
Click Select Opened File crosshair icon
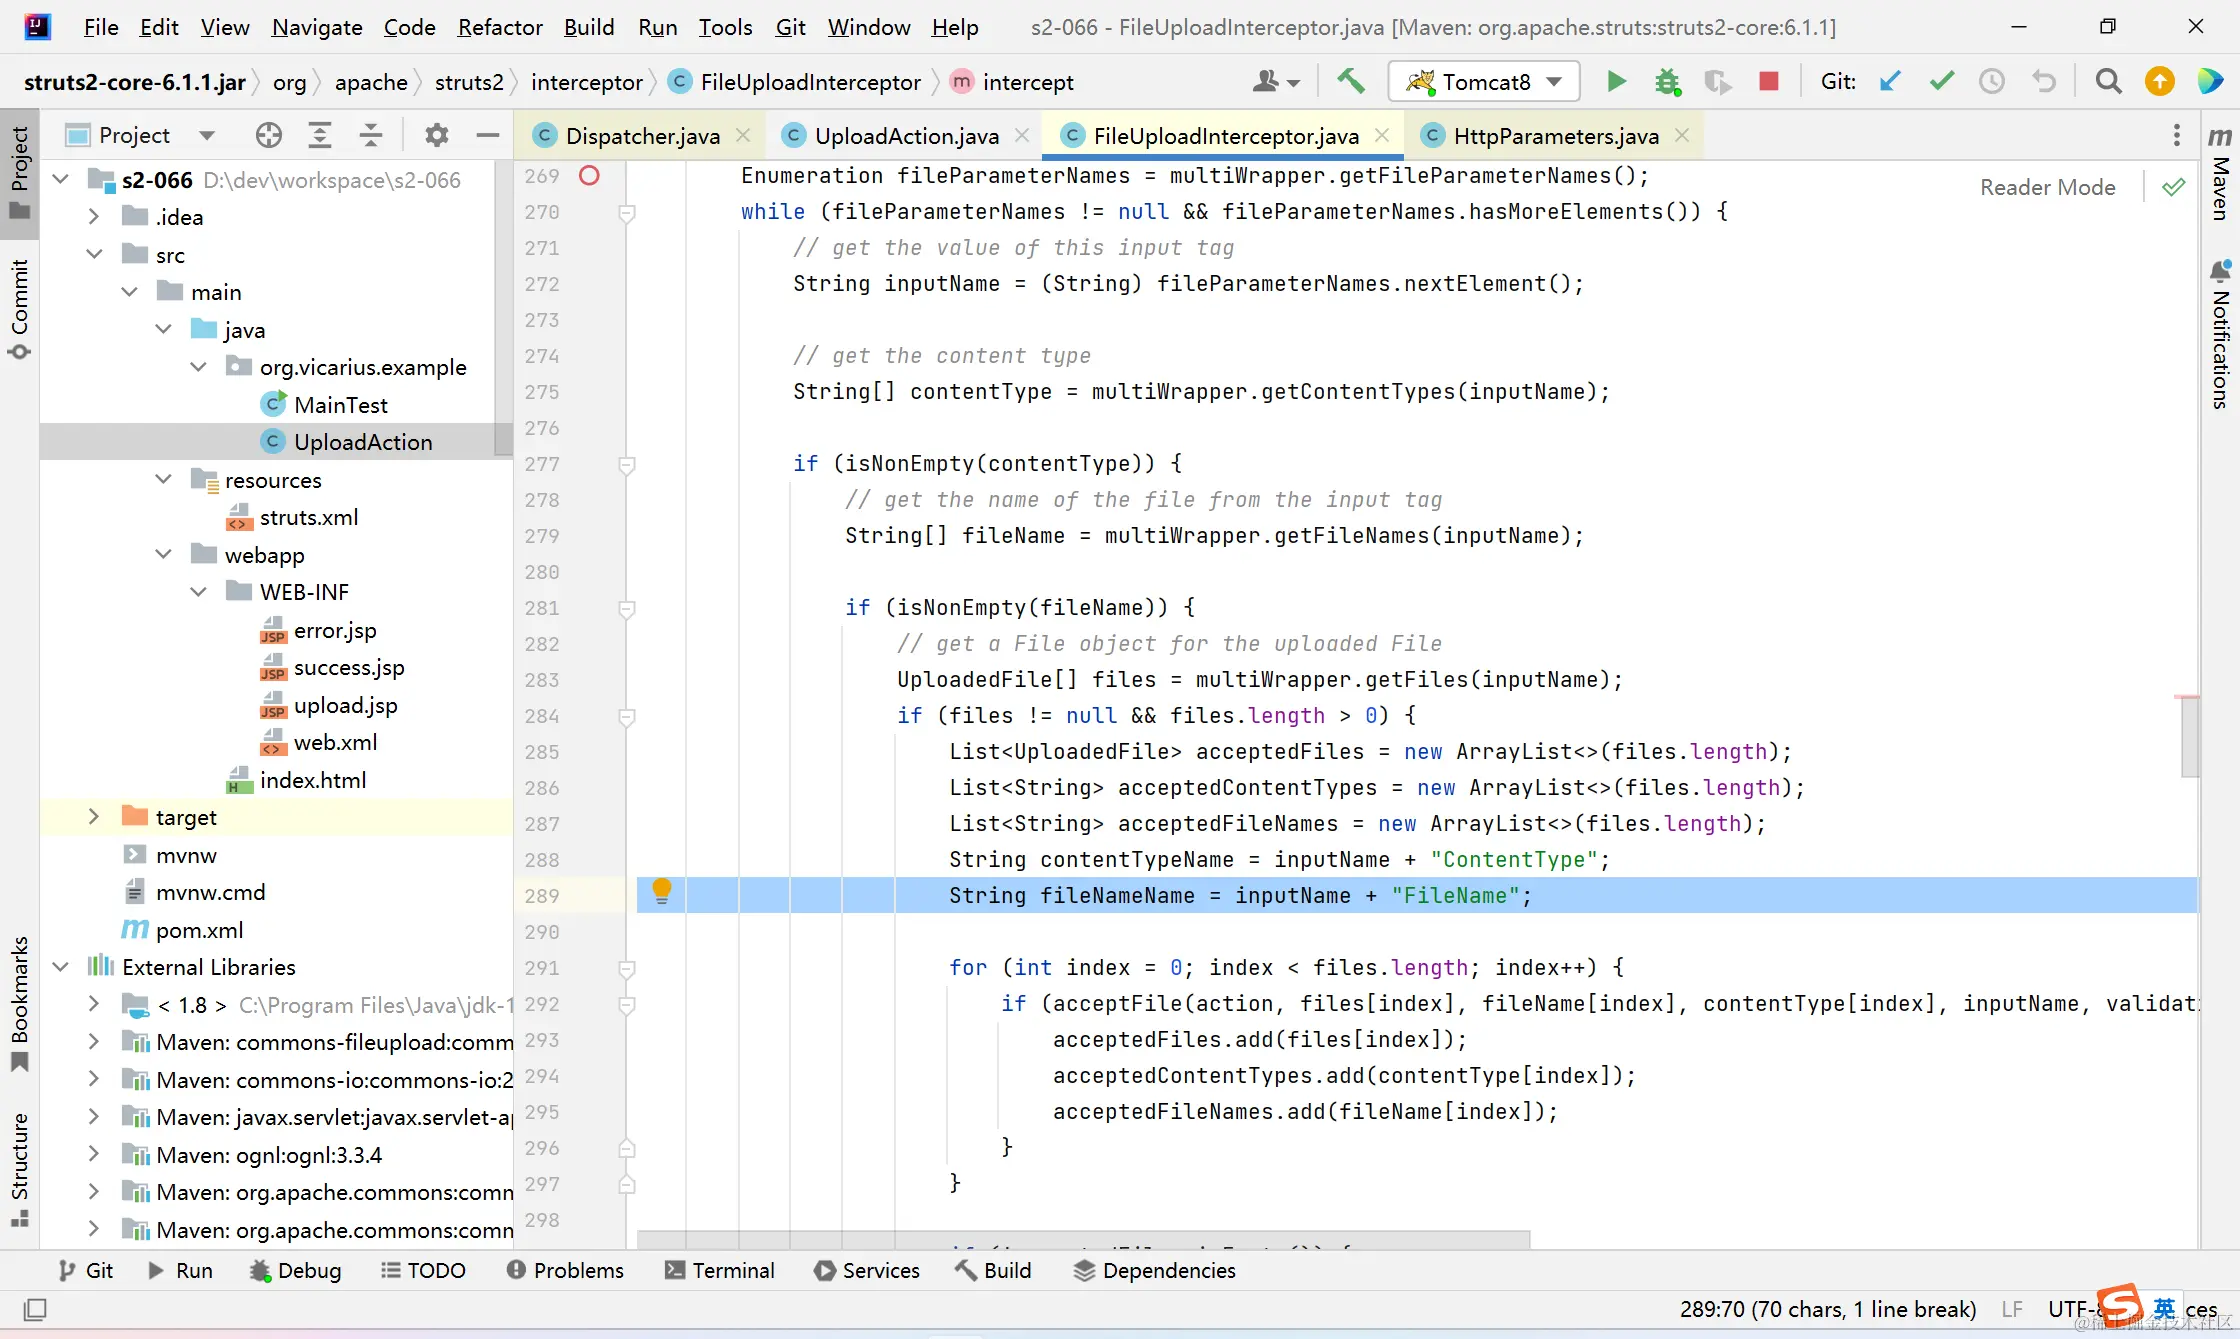click(268, 135)
